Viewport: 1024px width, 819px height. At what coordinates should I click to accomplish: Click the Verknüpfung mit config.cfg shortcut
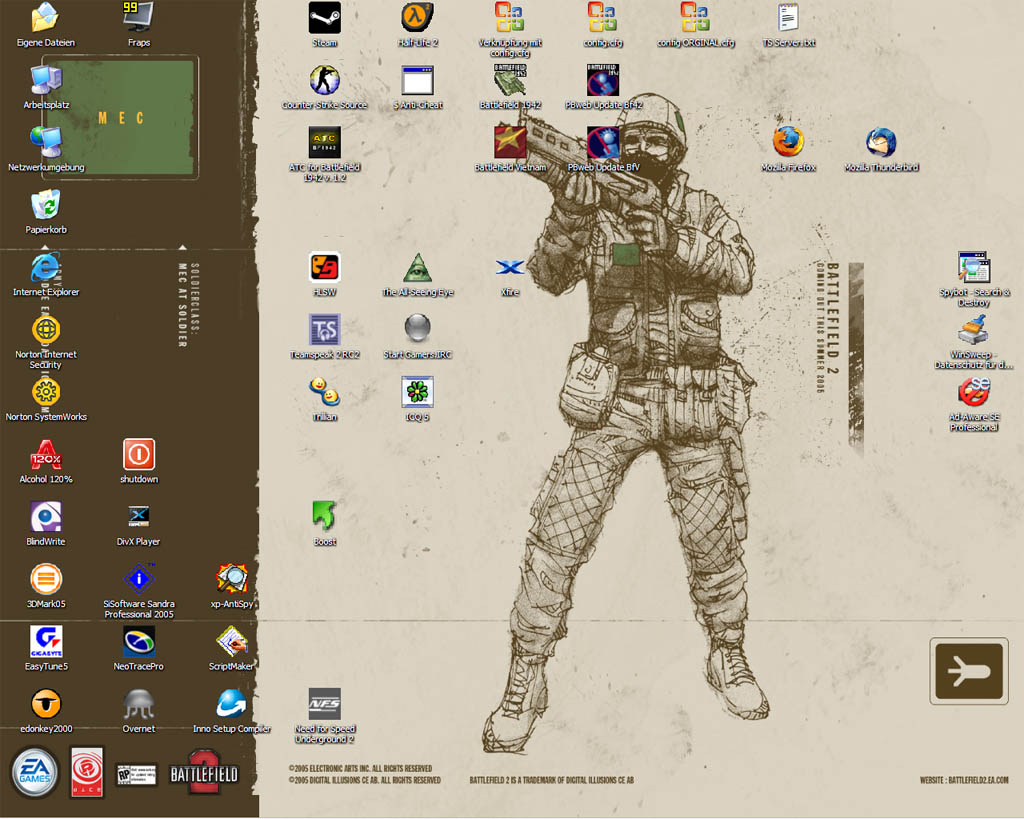click(x=510, y=18)
